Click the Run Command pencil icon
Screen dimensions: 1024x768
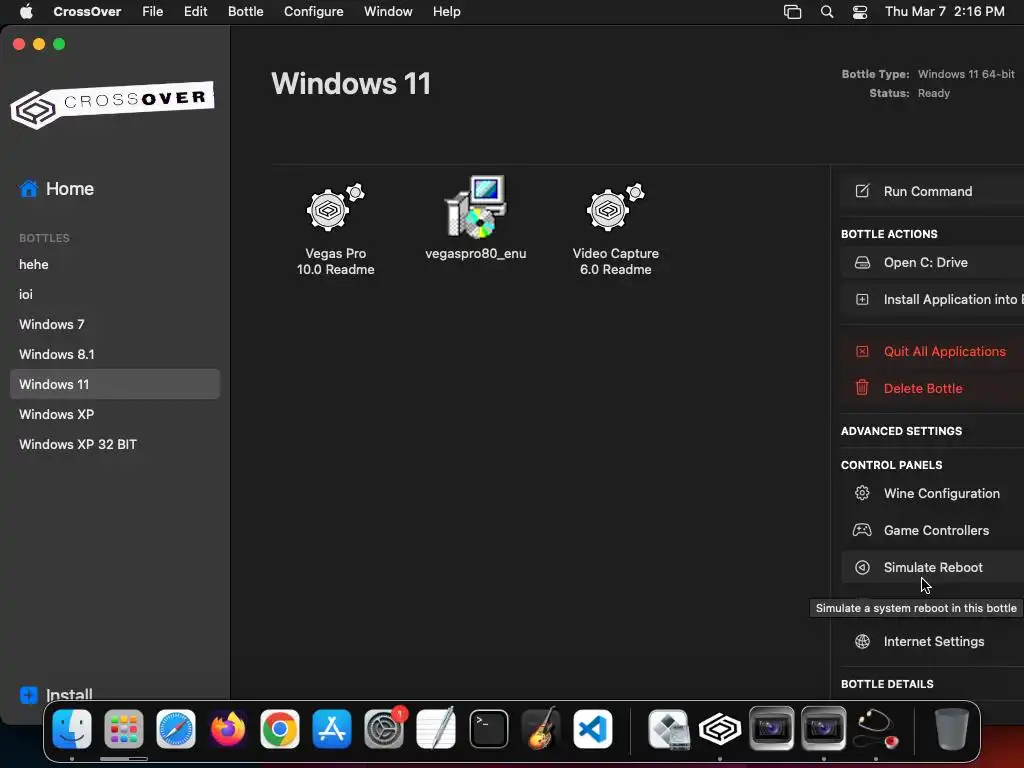[862, 191]
